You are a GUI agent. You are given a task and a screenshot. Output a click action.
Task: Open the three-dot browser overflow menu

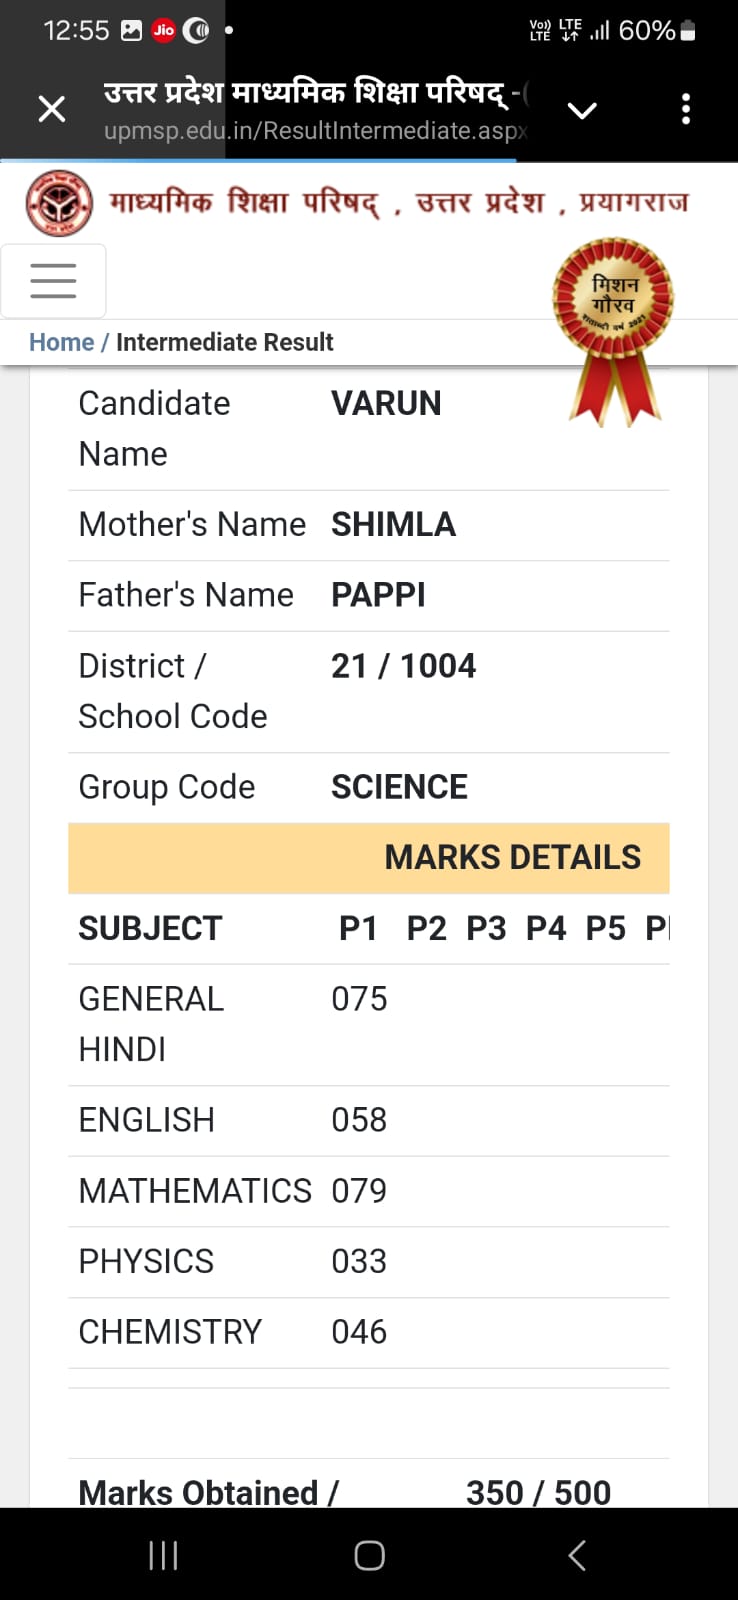pos(686,109)
